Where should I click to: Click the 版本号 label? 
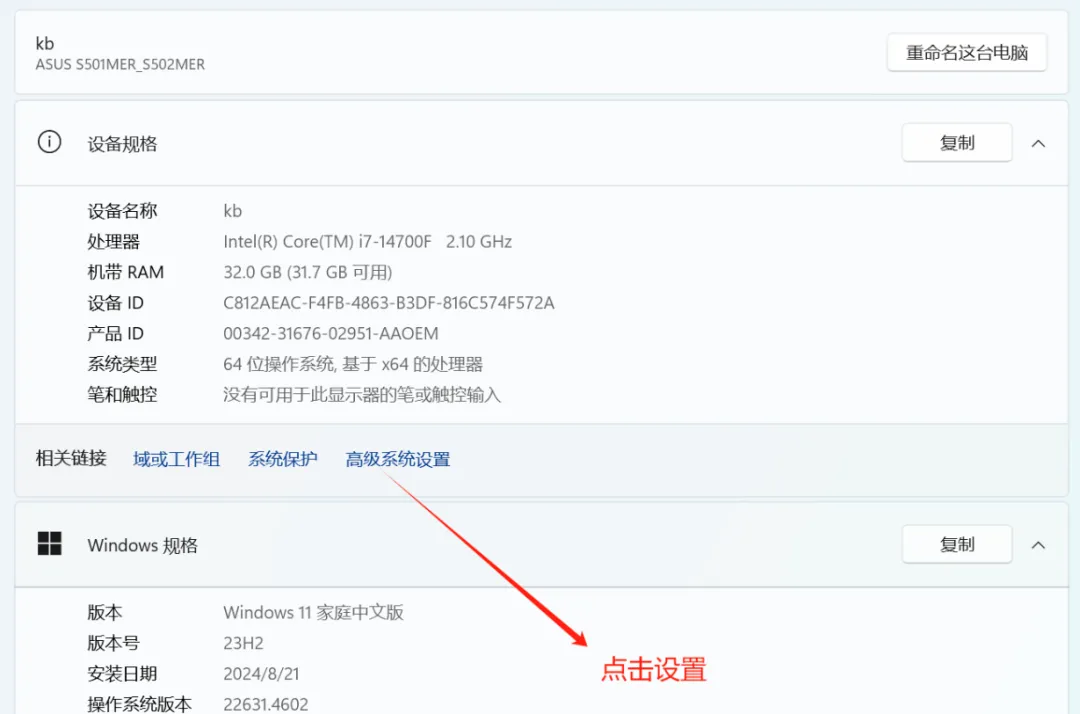114,643
